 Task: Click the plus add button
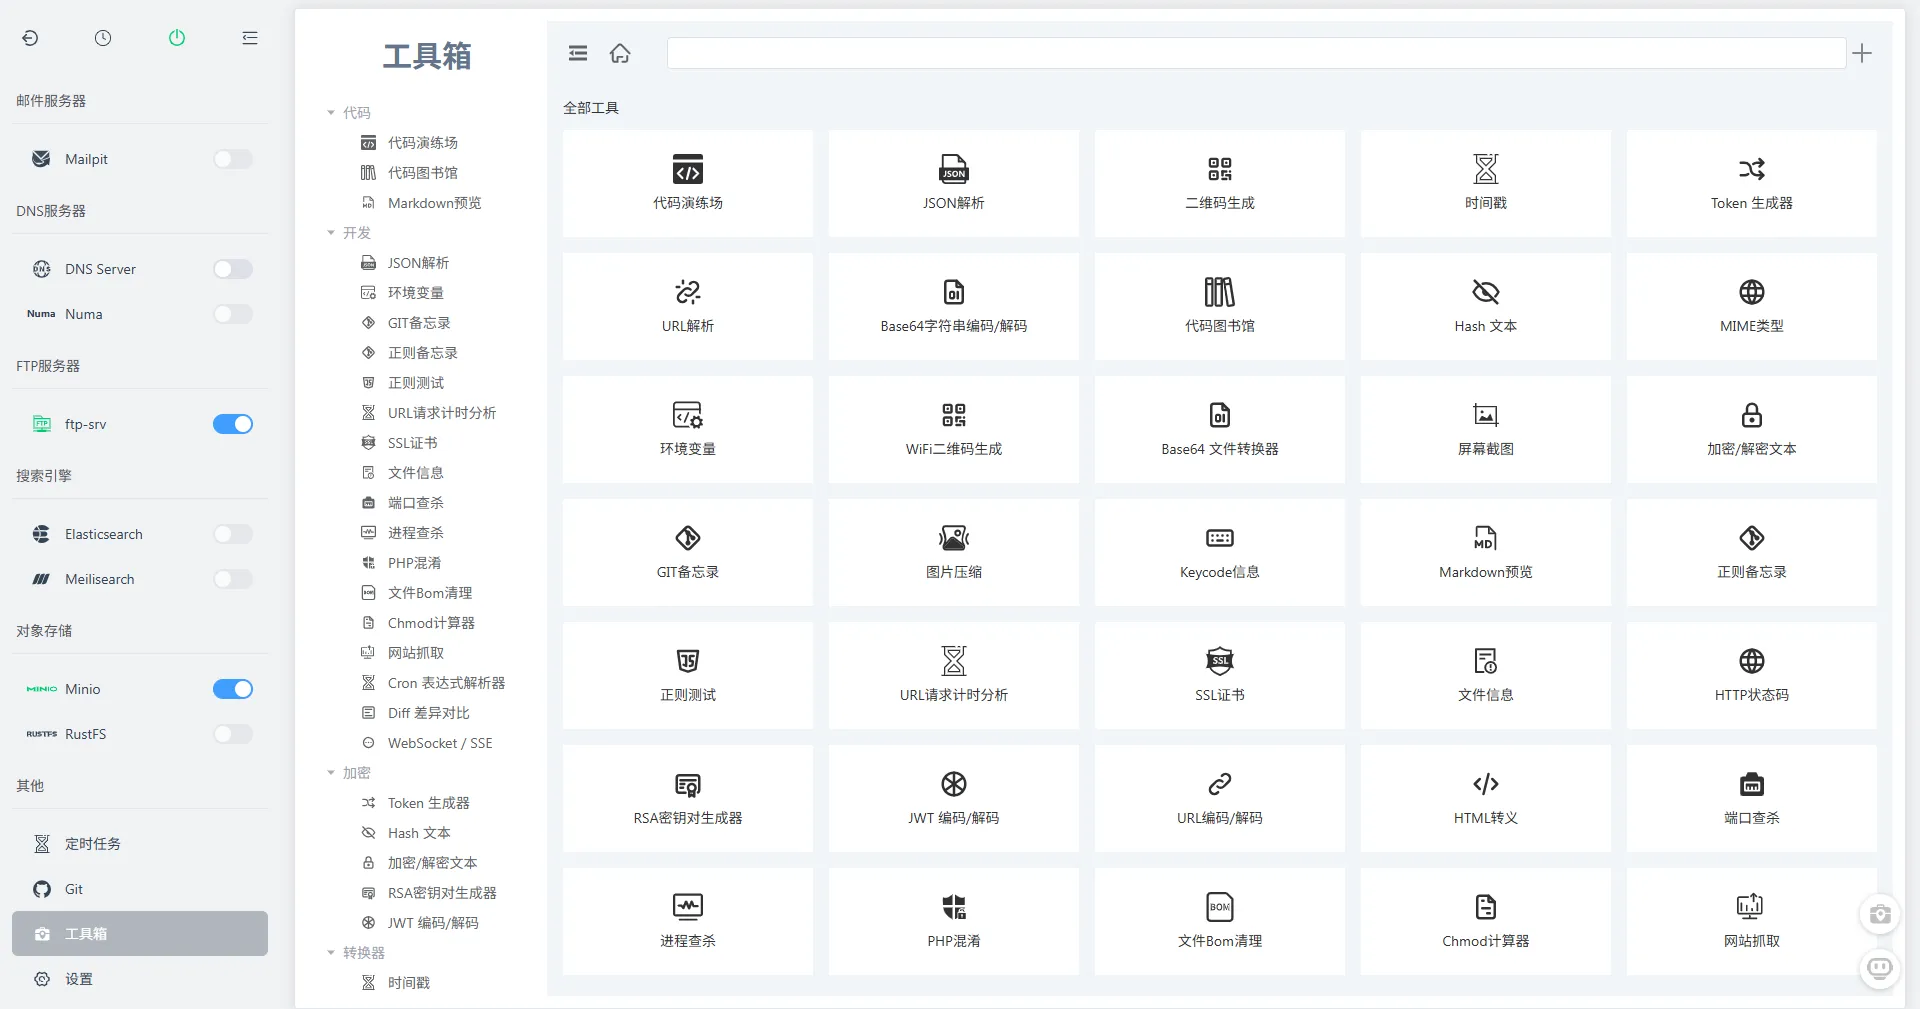click(x=1862, y=53)
